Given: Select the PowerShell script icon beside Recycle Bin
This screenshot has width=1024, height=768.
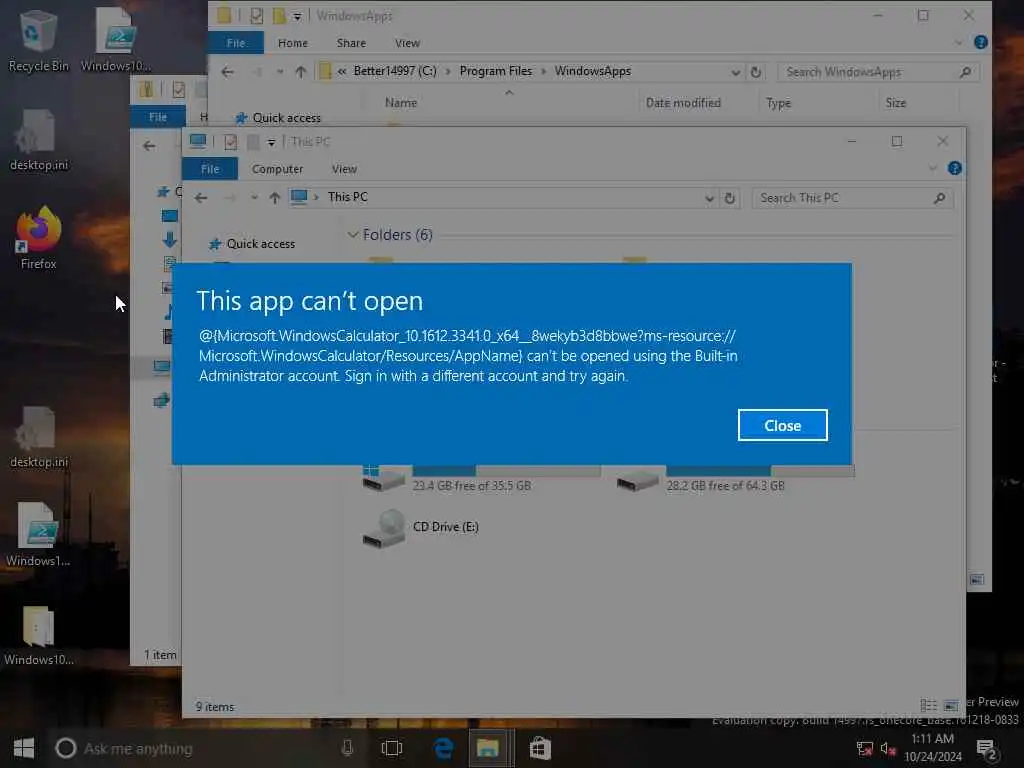Looking at the screenshot, I should tap(116, 40).
